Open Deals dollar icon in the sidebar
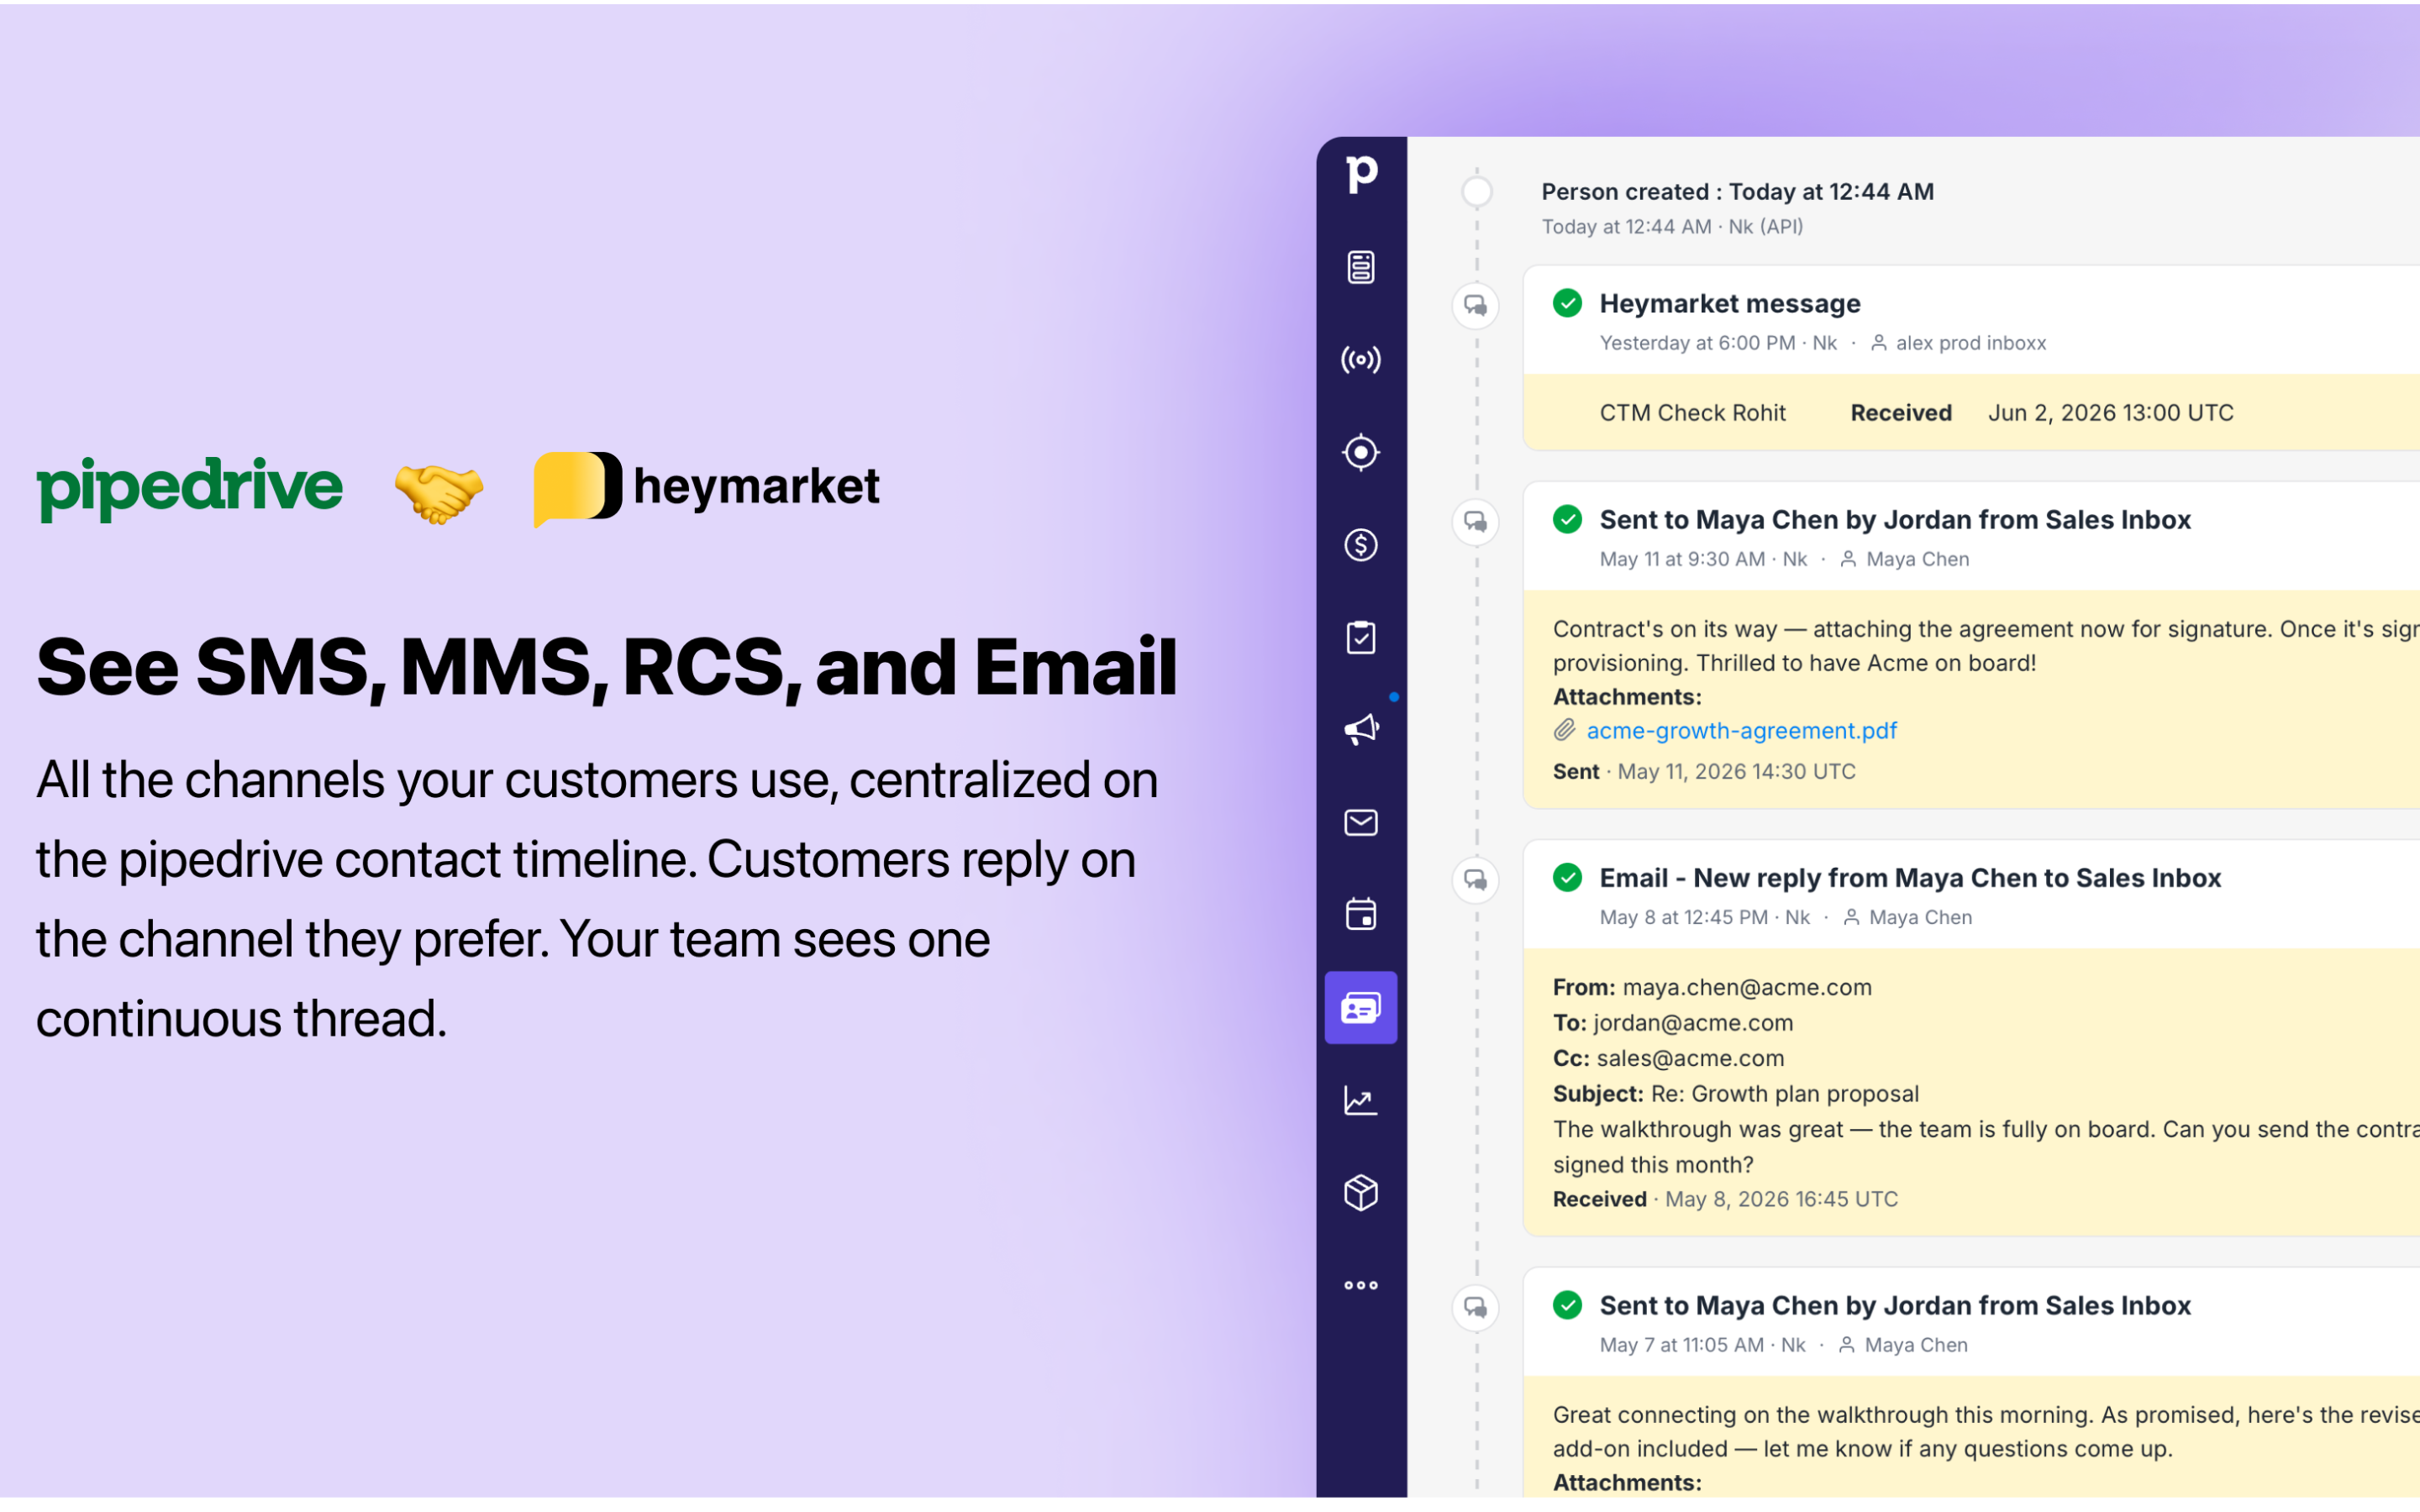Viewport: 2420px width, 1512px height. pos(1361,545)
